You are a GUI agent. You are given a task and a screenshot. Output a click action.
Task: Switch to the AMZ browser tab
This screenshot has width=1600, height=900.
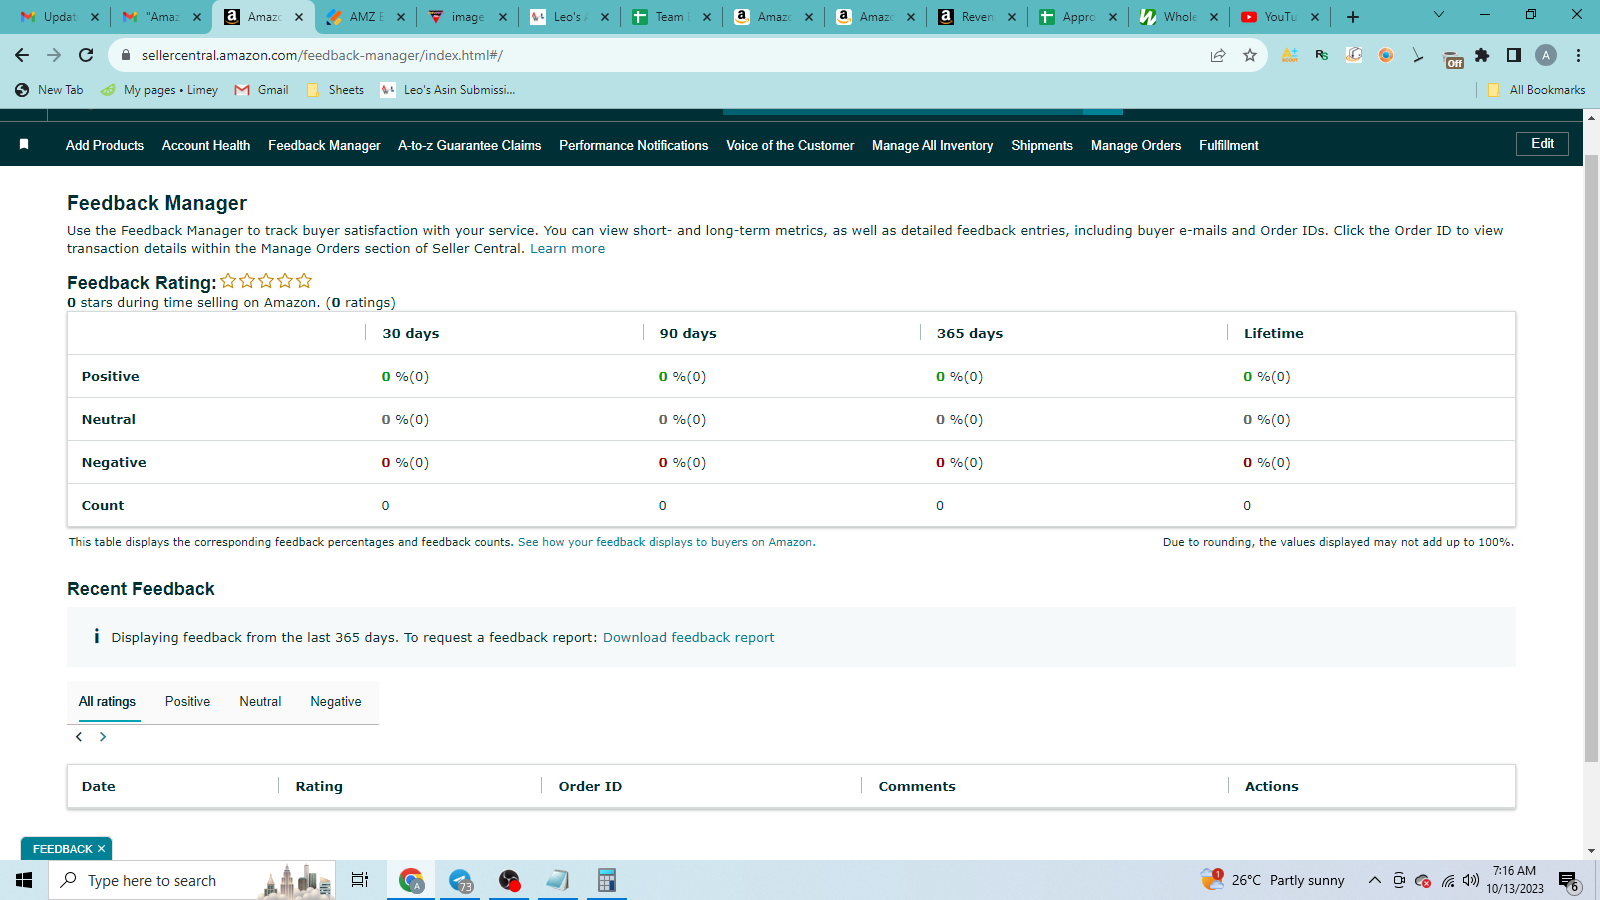click(x=365, y=17)
